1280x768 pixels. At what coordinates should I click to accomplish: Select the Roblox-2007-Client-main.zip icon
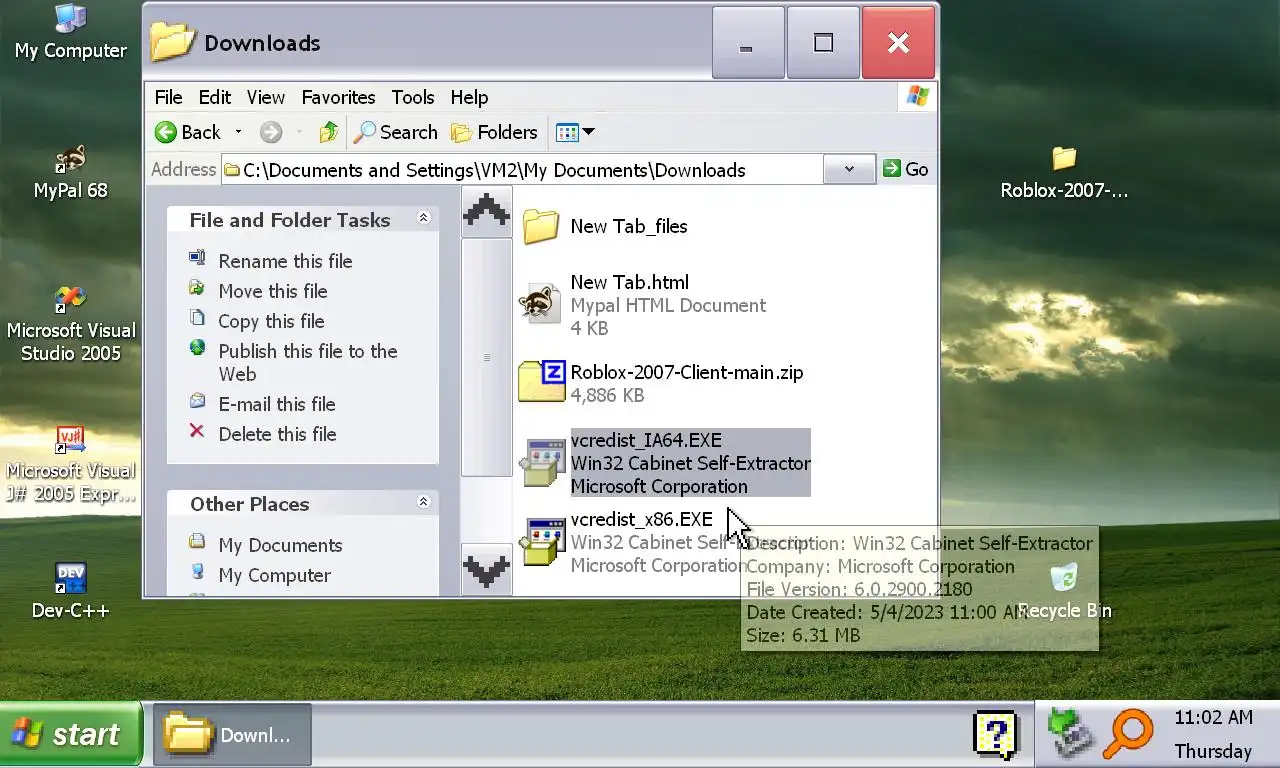(x=541, y=382)
